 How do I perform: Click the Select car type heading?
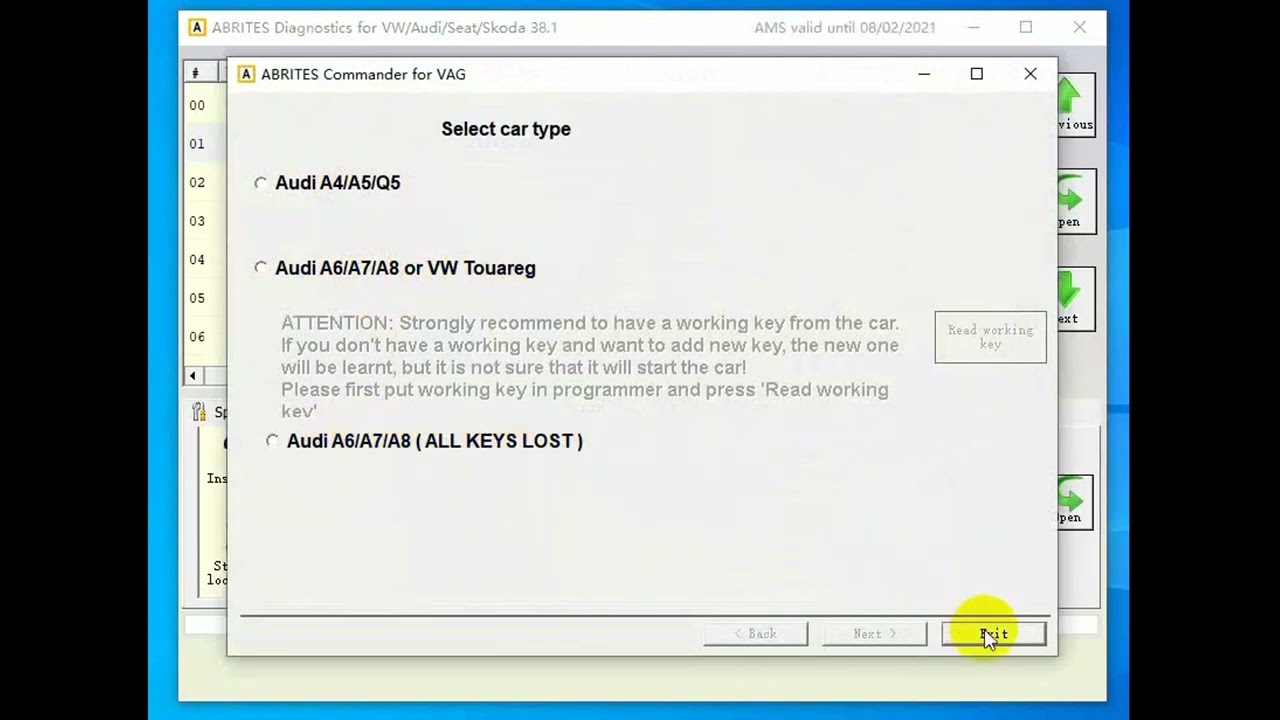(x=506, y=129)
